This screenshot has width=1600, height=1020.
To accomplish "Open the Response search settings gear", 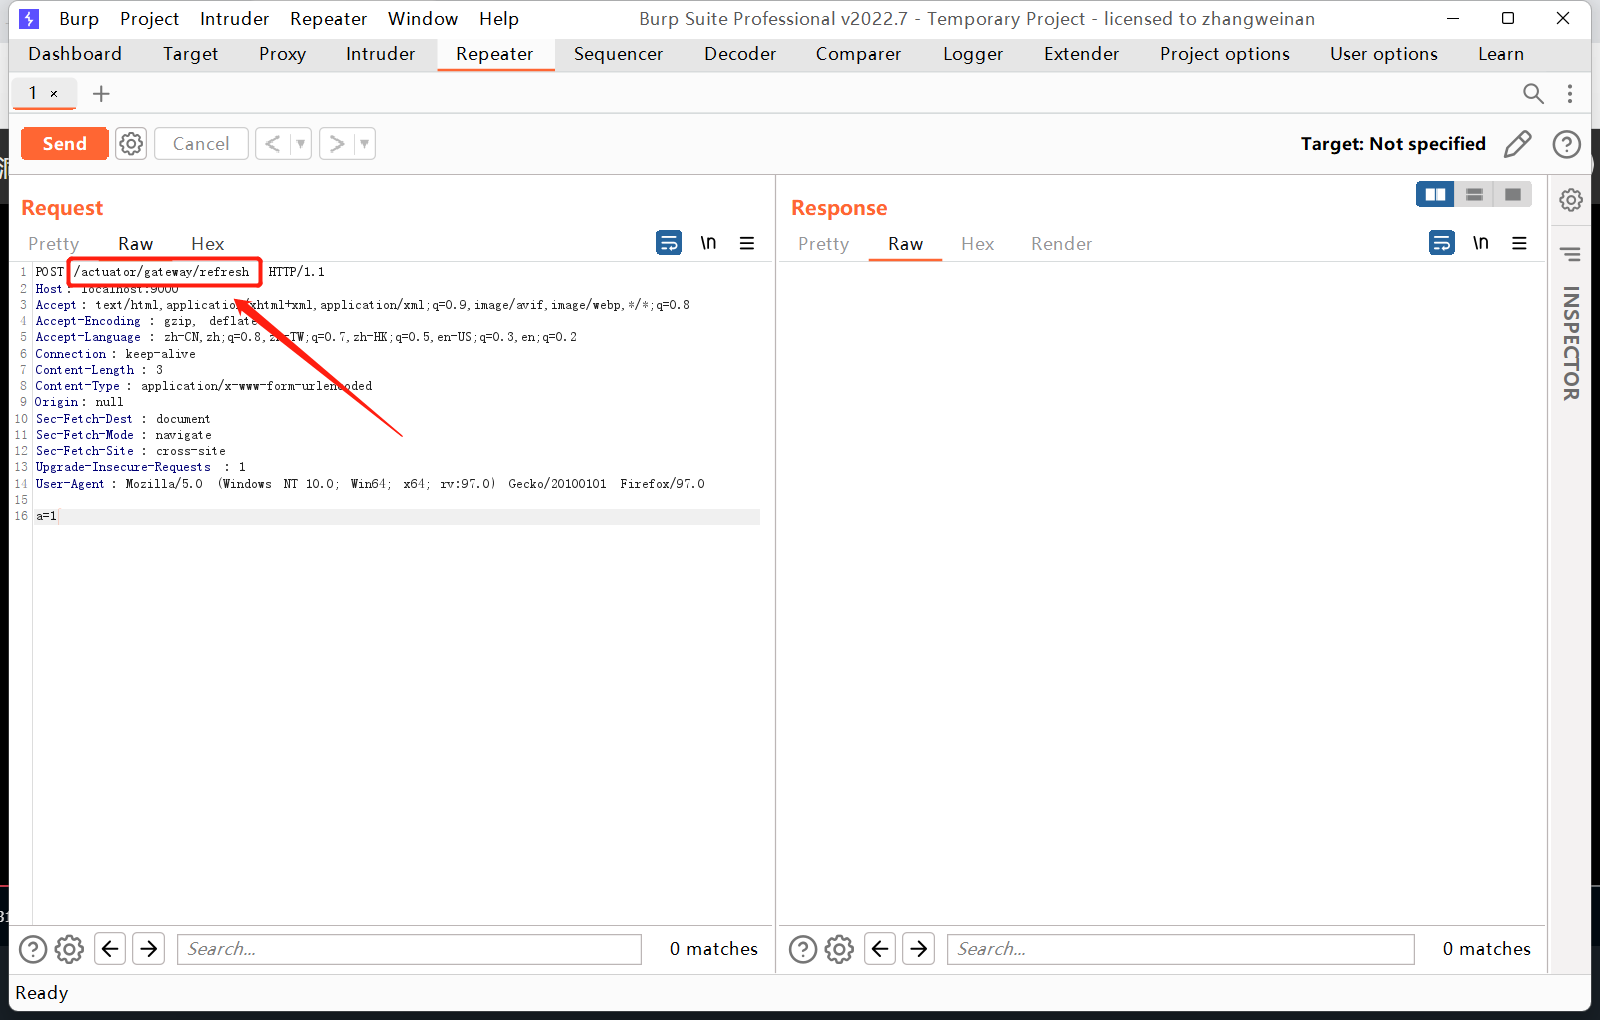I will tap(839, 949).
